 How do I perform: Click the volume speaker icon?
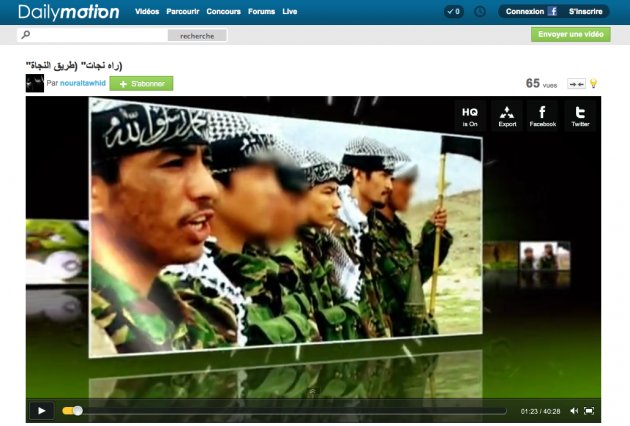(x=573, y=411)
